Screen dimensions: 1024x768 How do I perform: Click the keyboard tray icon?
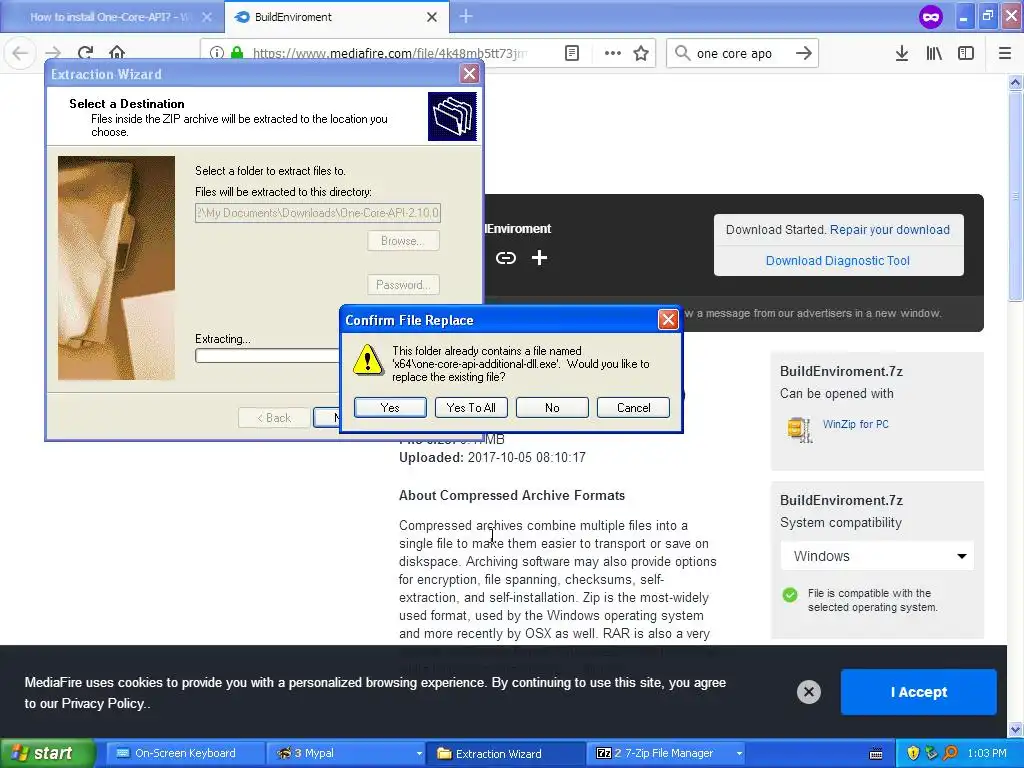tap(876, 754)
